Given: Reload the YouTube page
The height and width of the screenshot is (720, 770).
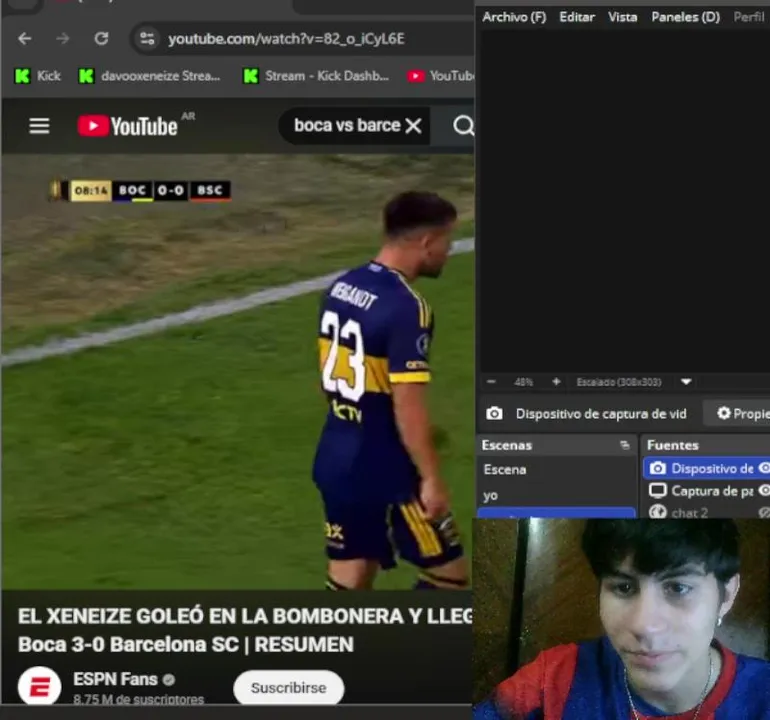Looking at the screenshot, I should pos(101,38).
